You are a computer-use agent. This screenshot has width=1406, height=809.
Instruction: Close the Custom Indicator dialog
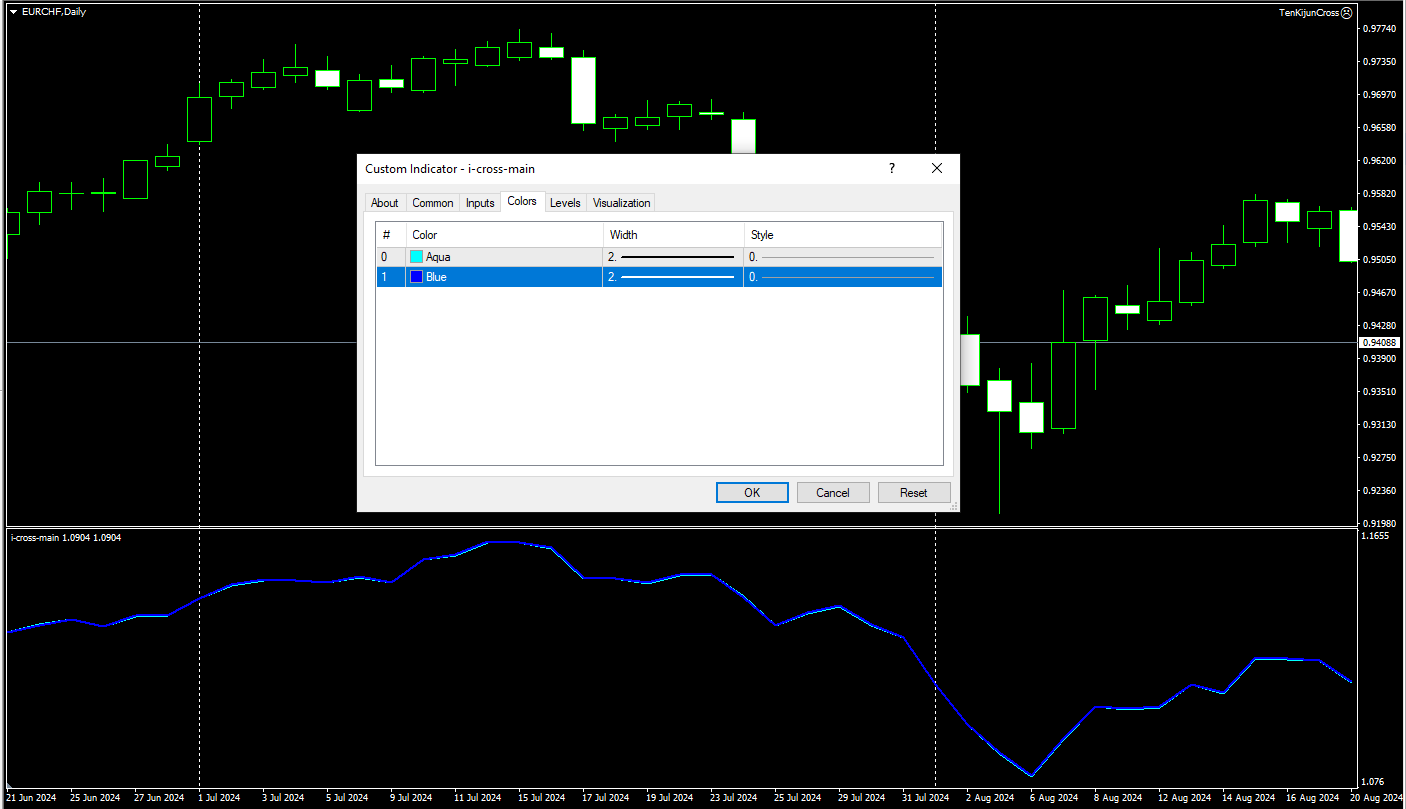coord(937,169)
